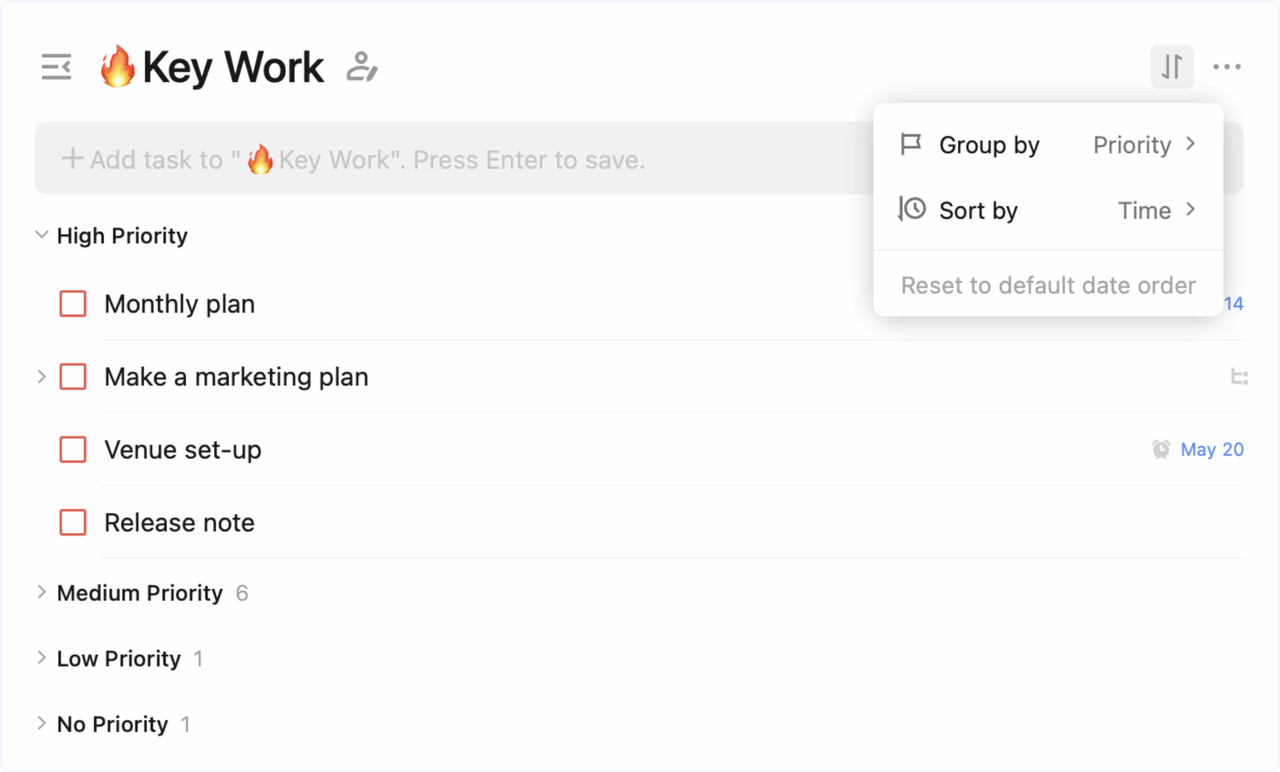Viewport: 1280px width, 772px height.
Task: Click the plus icon in the add task field
Action: pyautogui.click(x=72, y=158)
